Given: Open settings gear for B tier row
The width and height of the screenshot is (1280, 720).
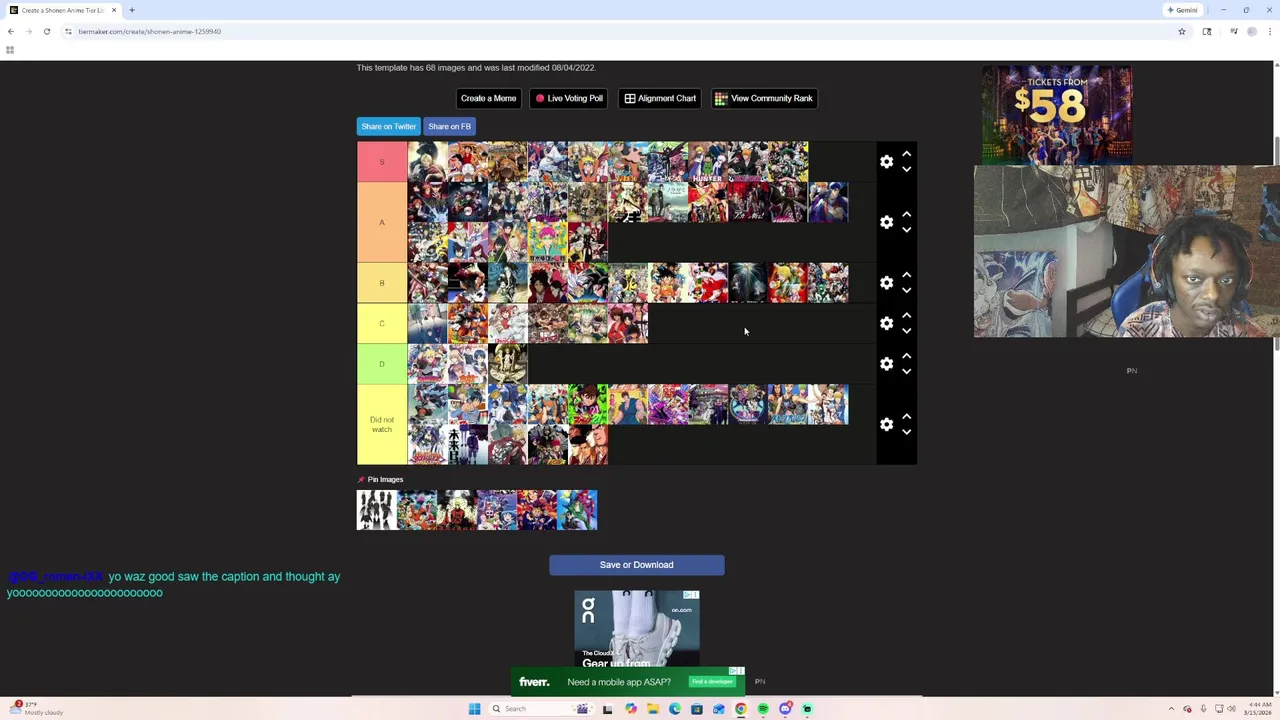Looking at the screenshot, I should pyautogui.click(x=886, y=283).
